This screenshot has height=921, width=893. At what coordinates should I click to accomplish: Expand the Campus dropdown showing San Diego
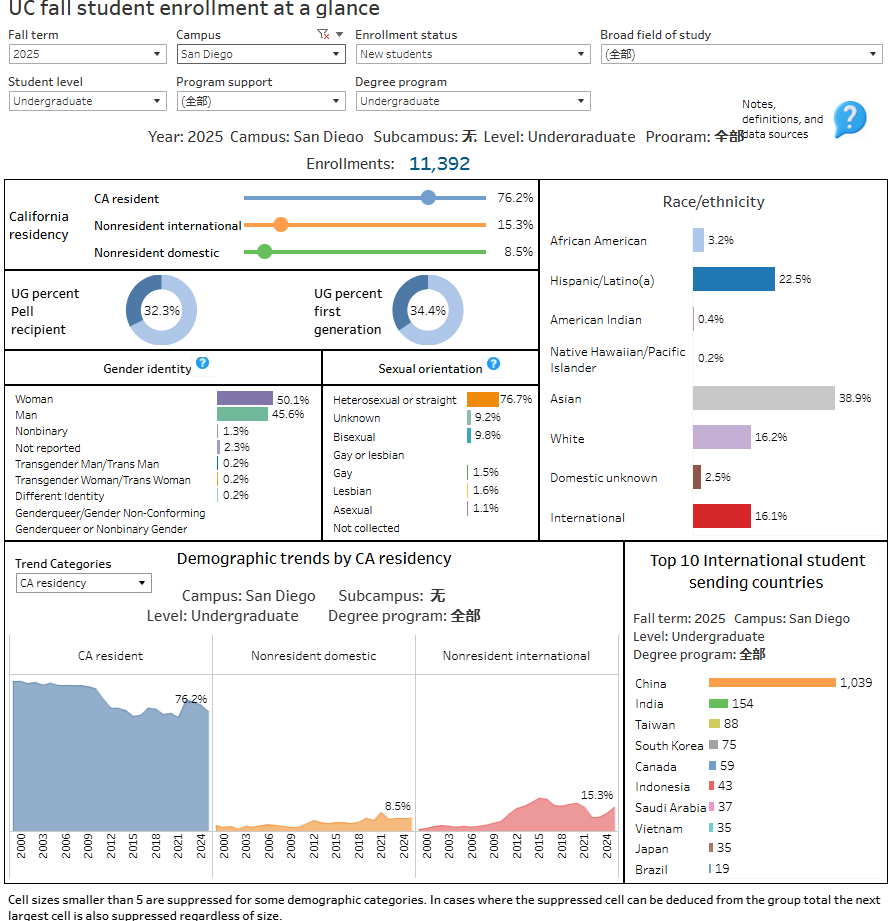pyautogui.click(x=261, y=54)
